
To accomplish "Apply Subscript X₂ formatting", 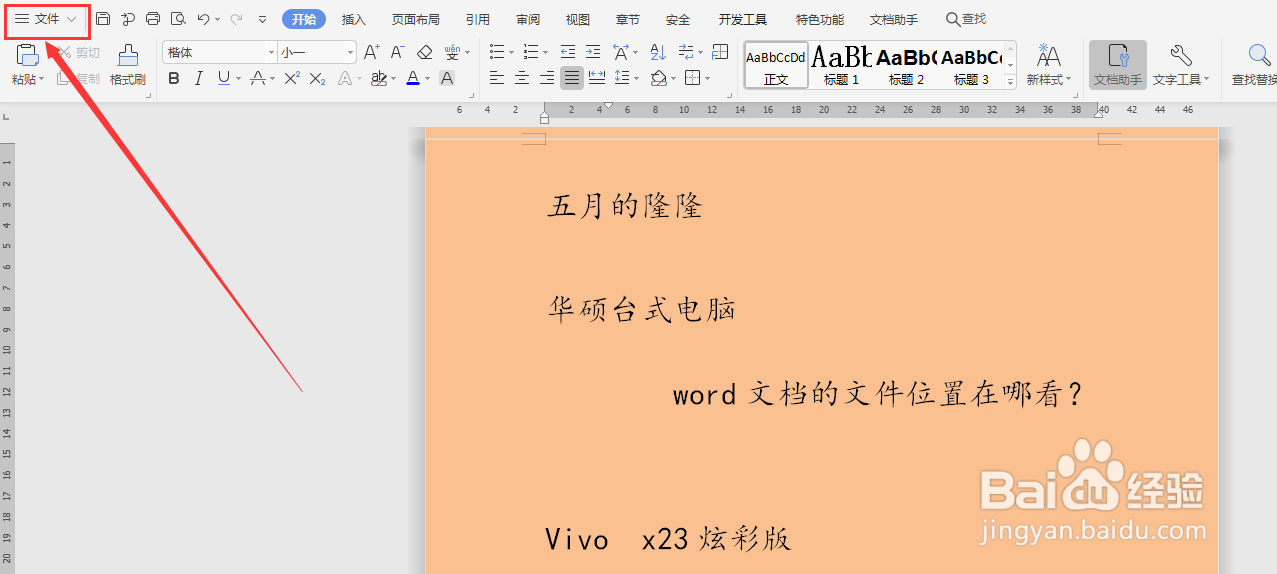I will [317, 78].
